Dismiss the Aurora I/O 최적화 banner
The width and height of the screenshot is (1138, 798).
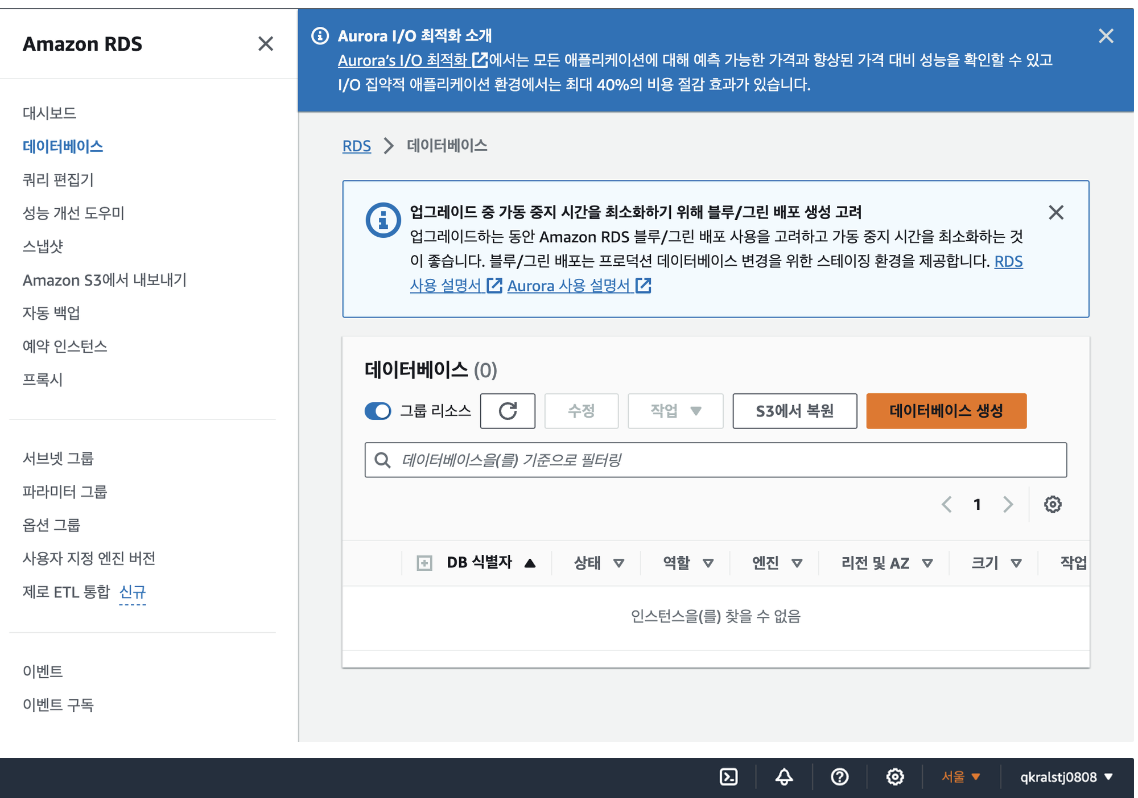pyautogui.click(x=1105, y=36)
